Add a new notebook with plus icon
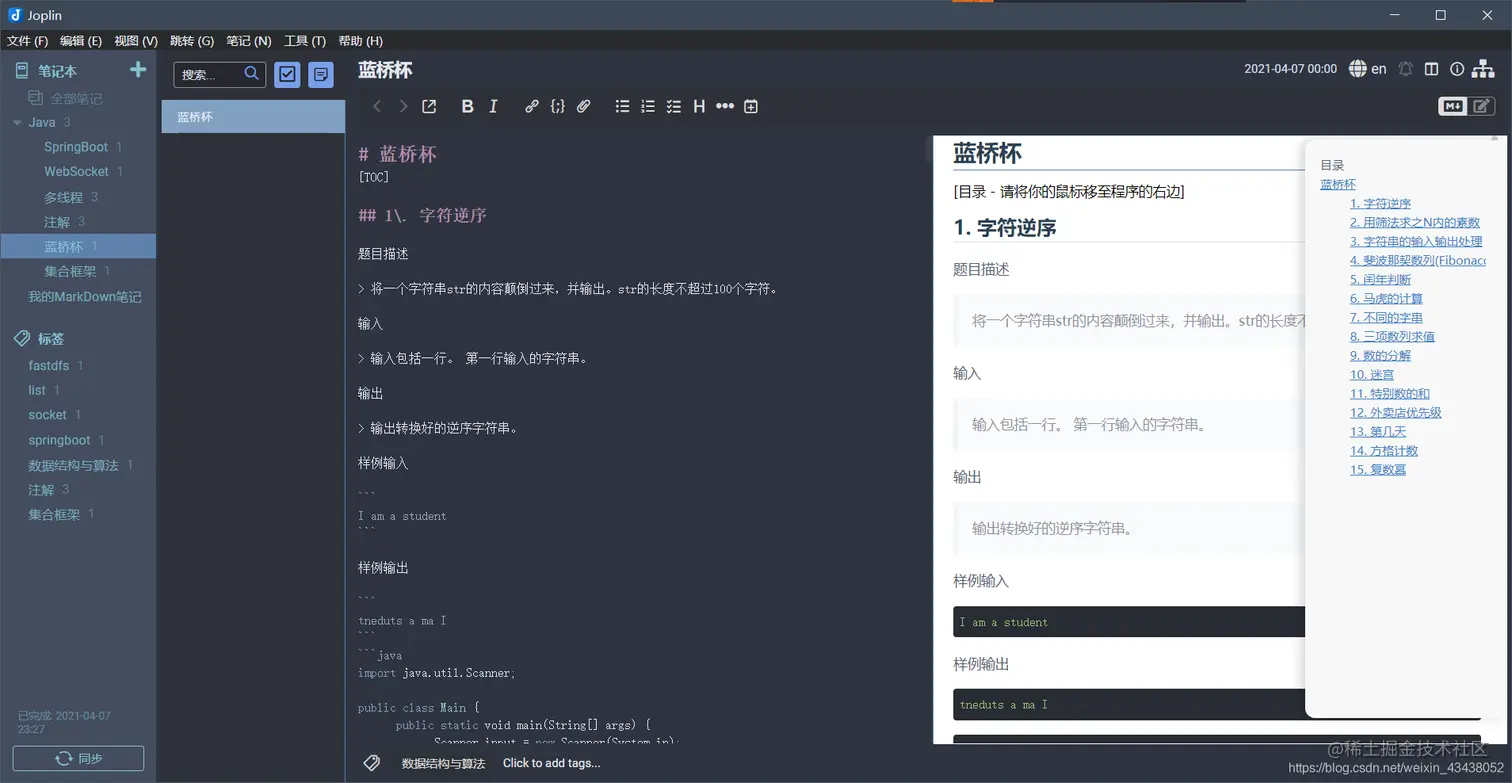1512x783 pixels. click(x=138, y=70)
